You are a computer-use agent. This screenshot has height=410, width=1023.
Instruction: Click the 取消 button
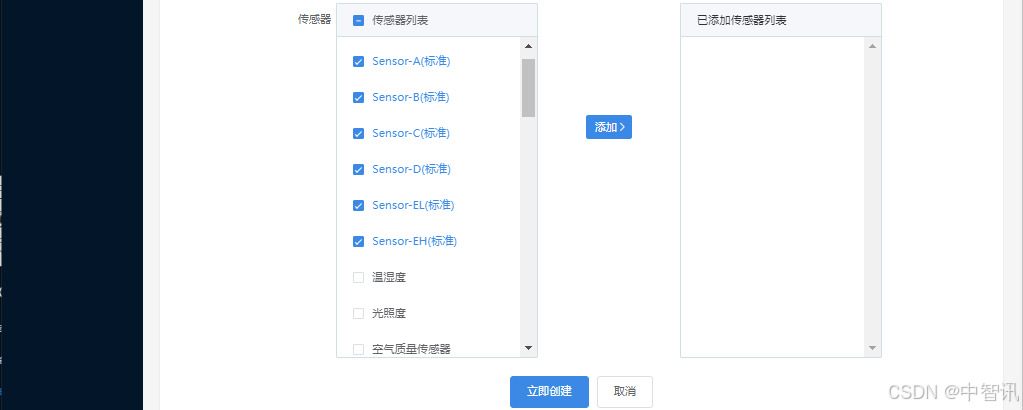tap(625, 392)
